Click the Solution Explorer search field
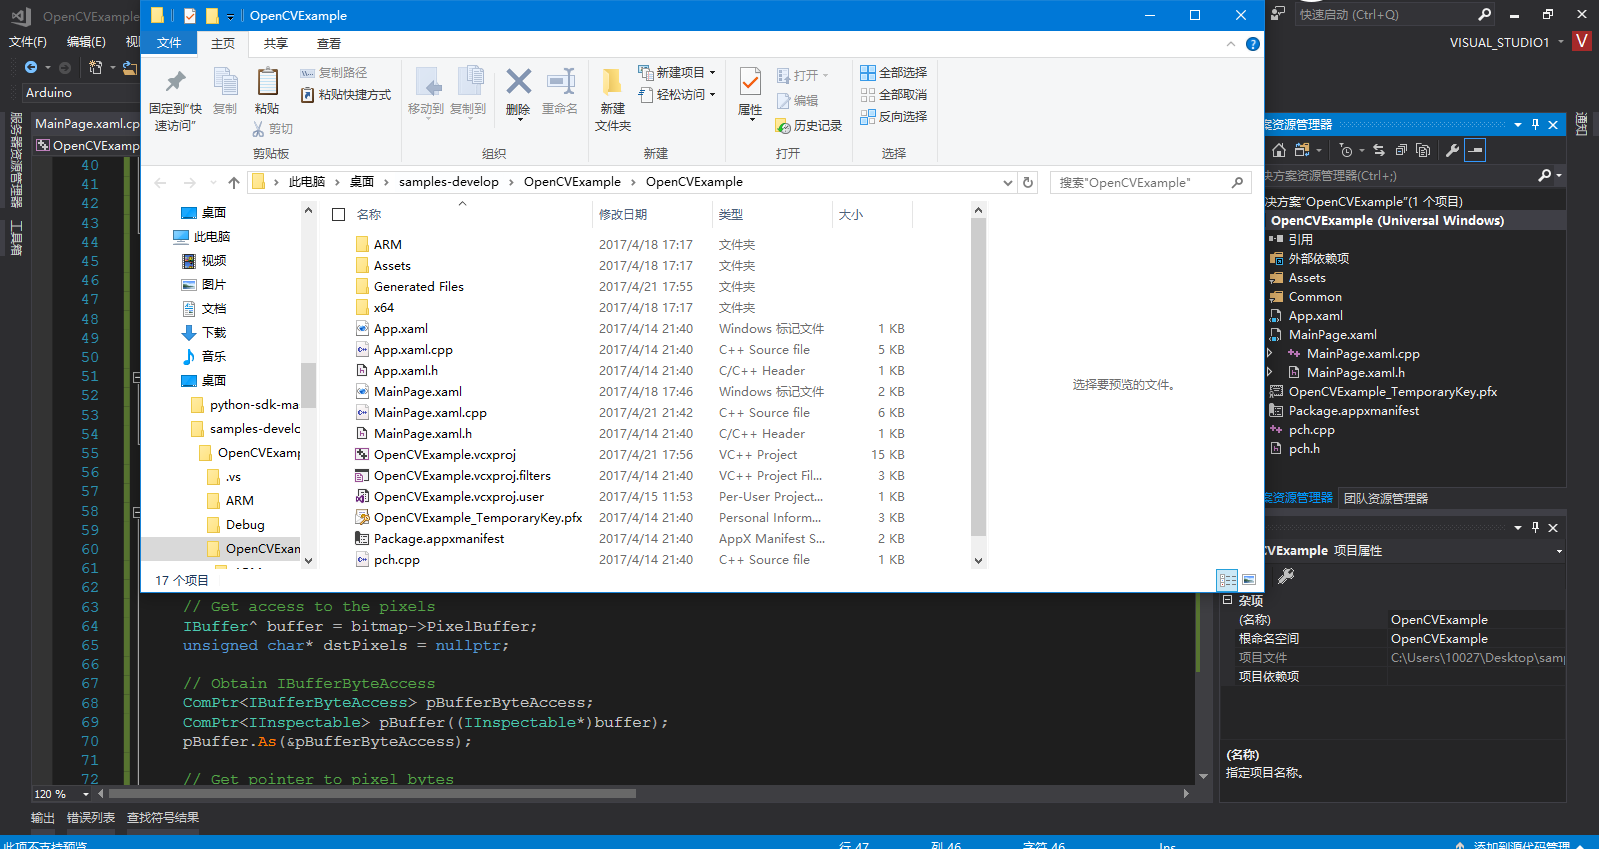This screenshot has width=1599, height=849. pos(1400,176)
